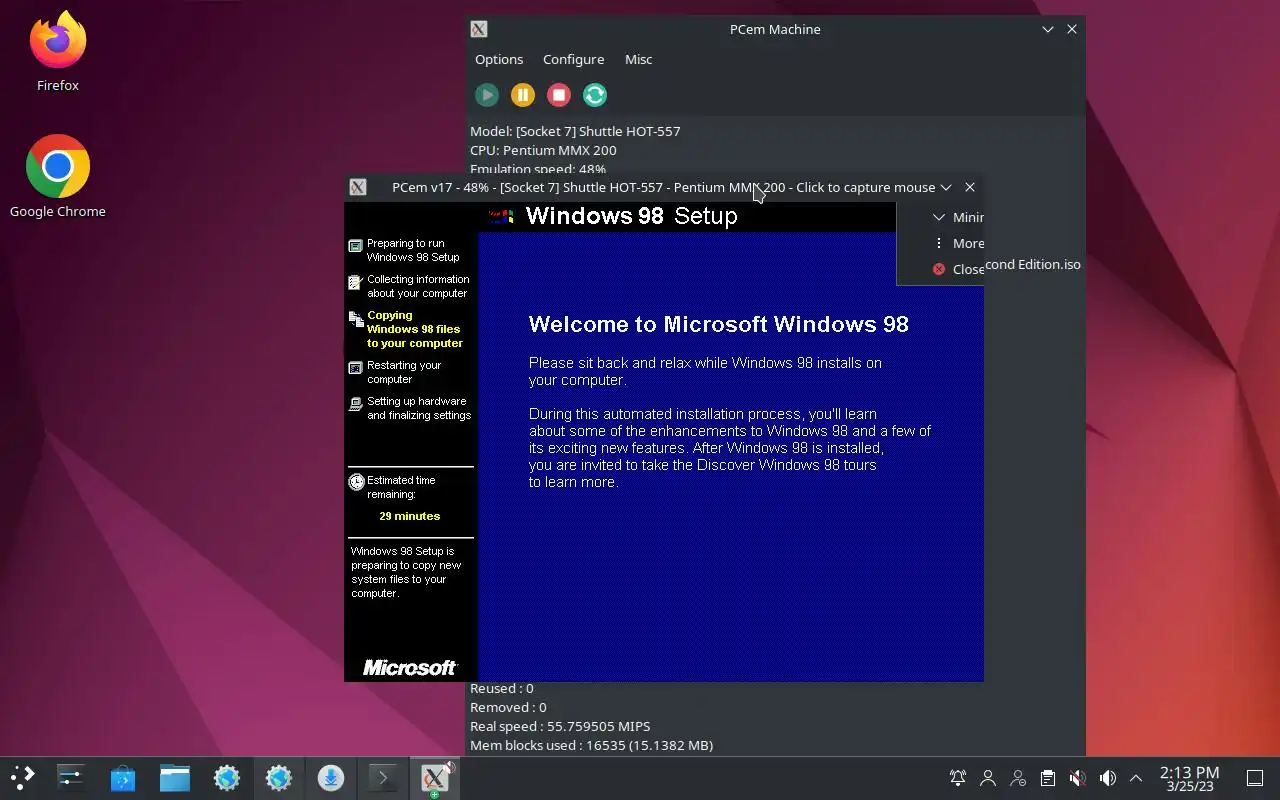1280x800 pixels.
Task: Choose the Close entry in window popup menu
Action: (957, 269)
